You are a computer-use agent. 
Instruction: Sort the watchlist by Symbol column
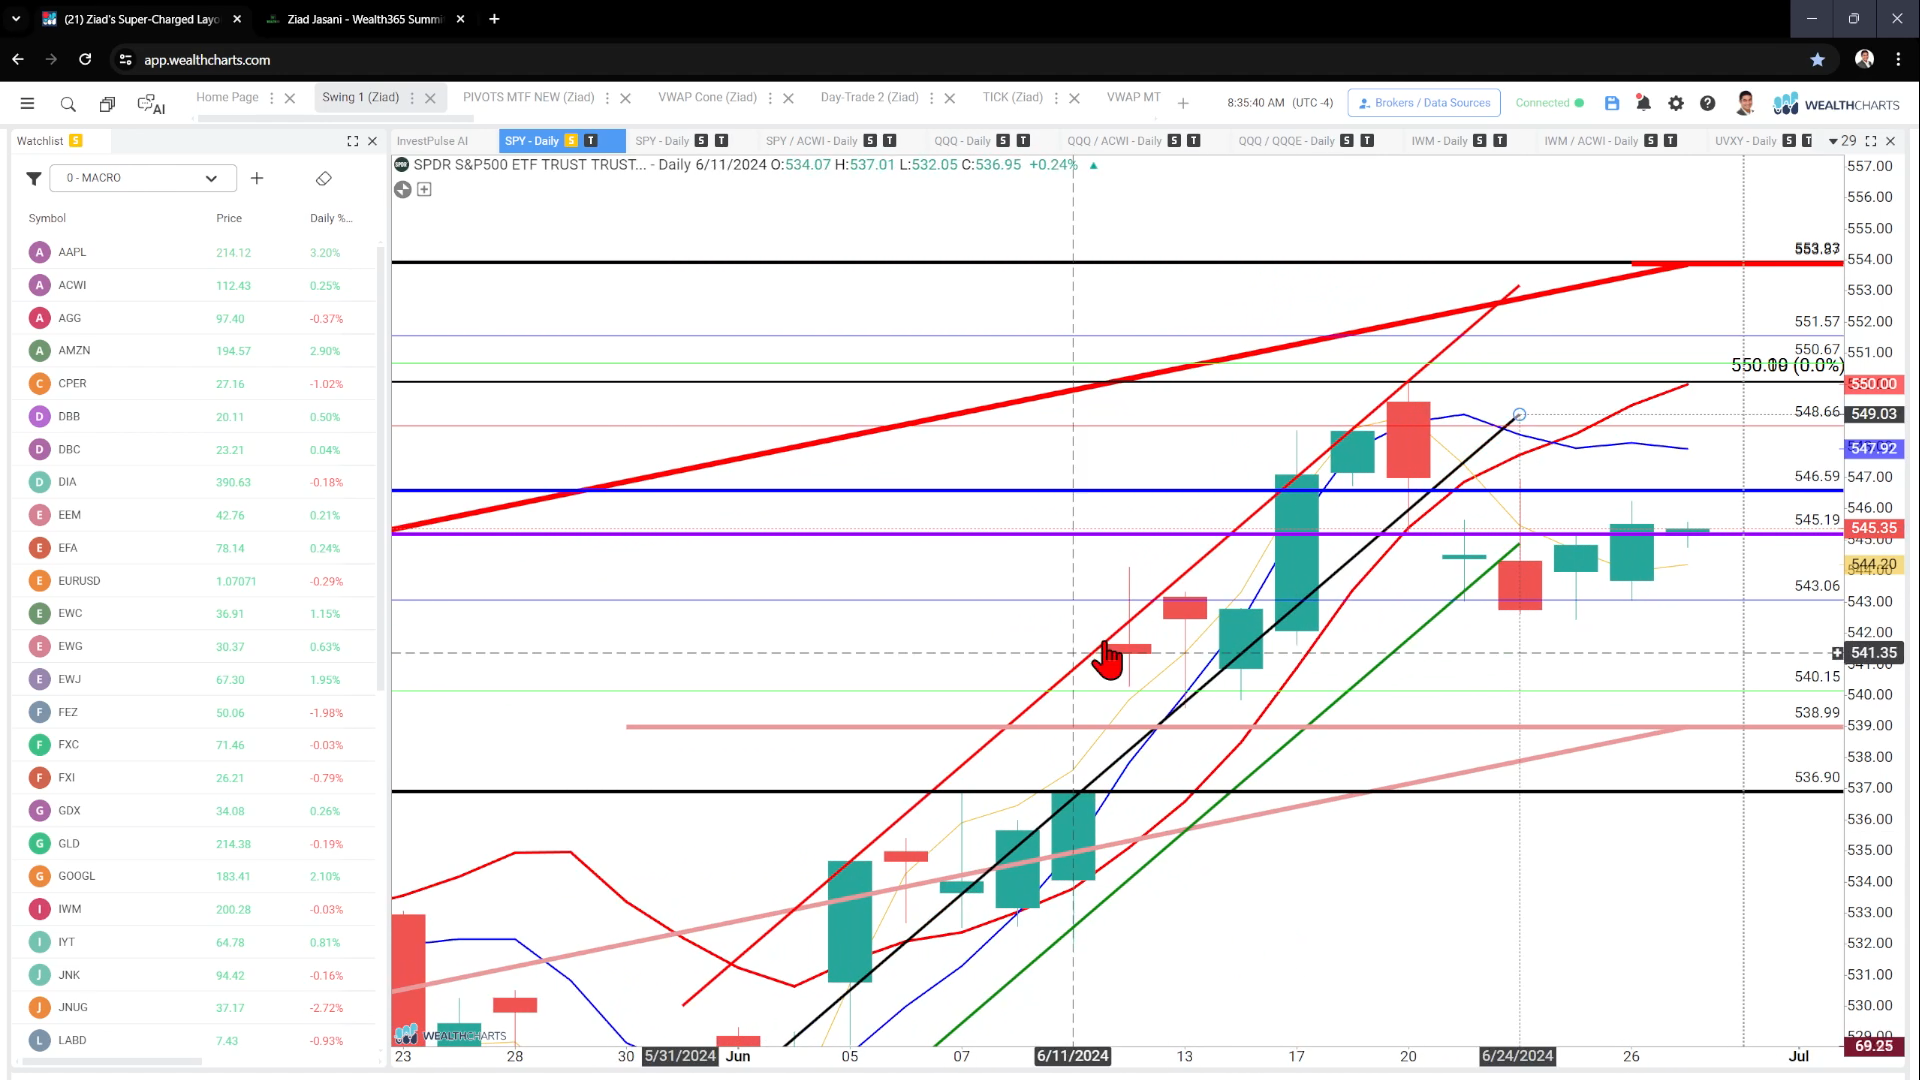coord(47,218)
